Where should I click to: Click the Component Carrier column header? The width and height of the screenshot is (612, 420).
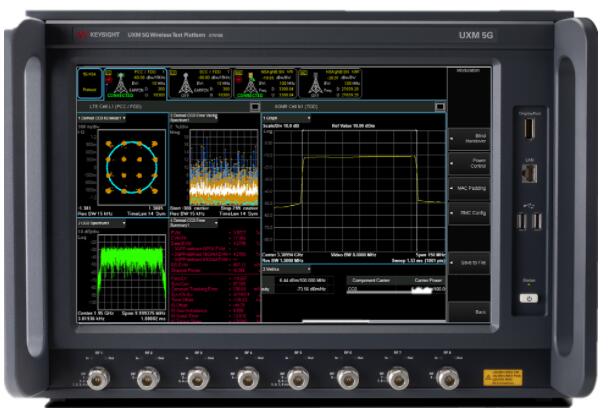coord(371,280)
